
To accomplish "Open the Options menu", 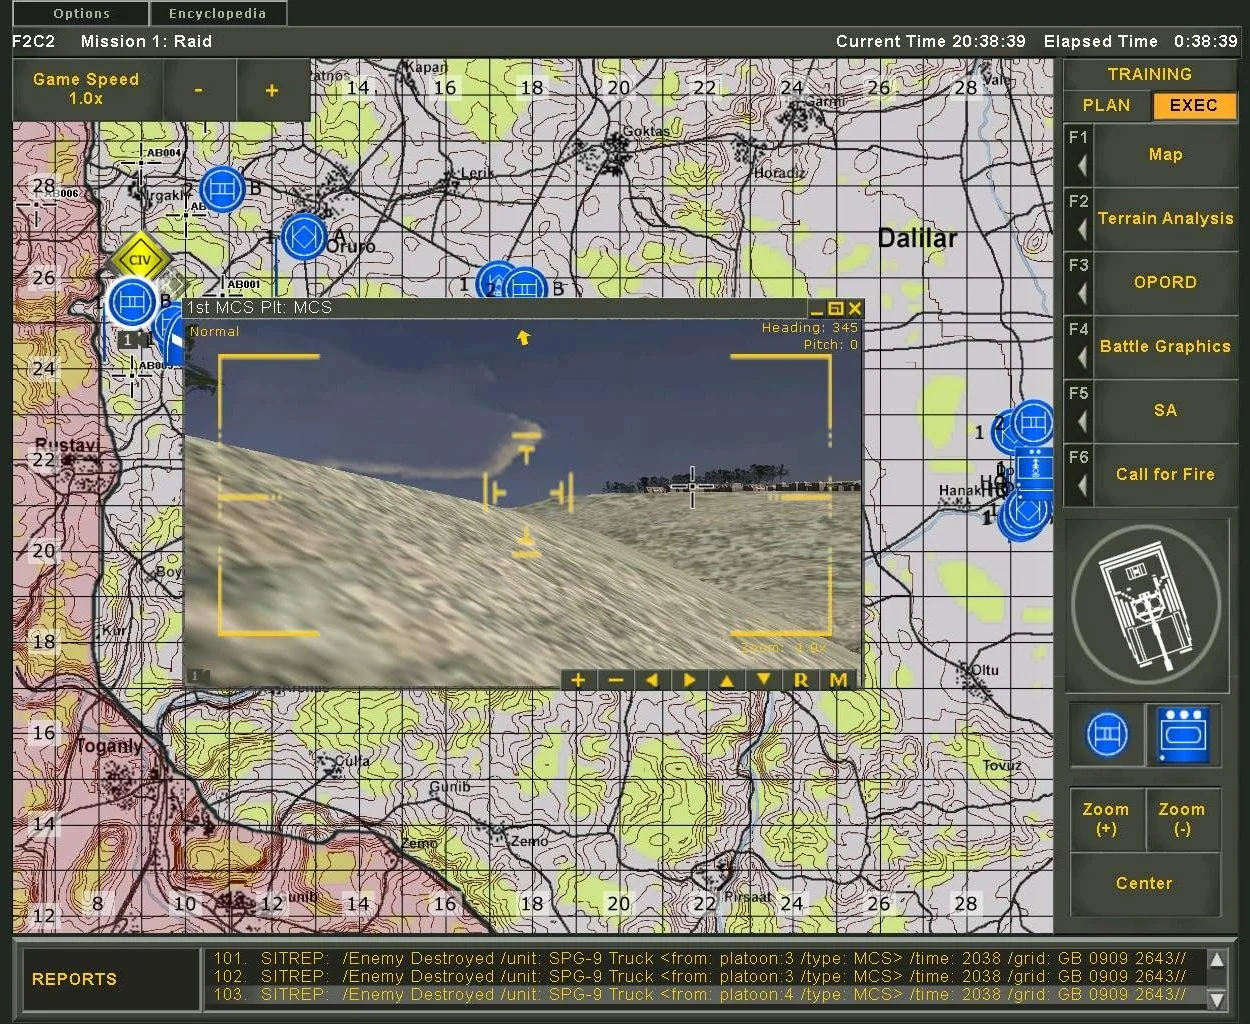I will 82,14.
